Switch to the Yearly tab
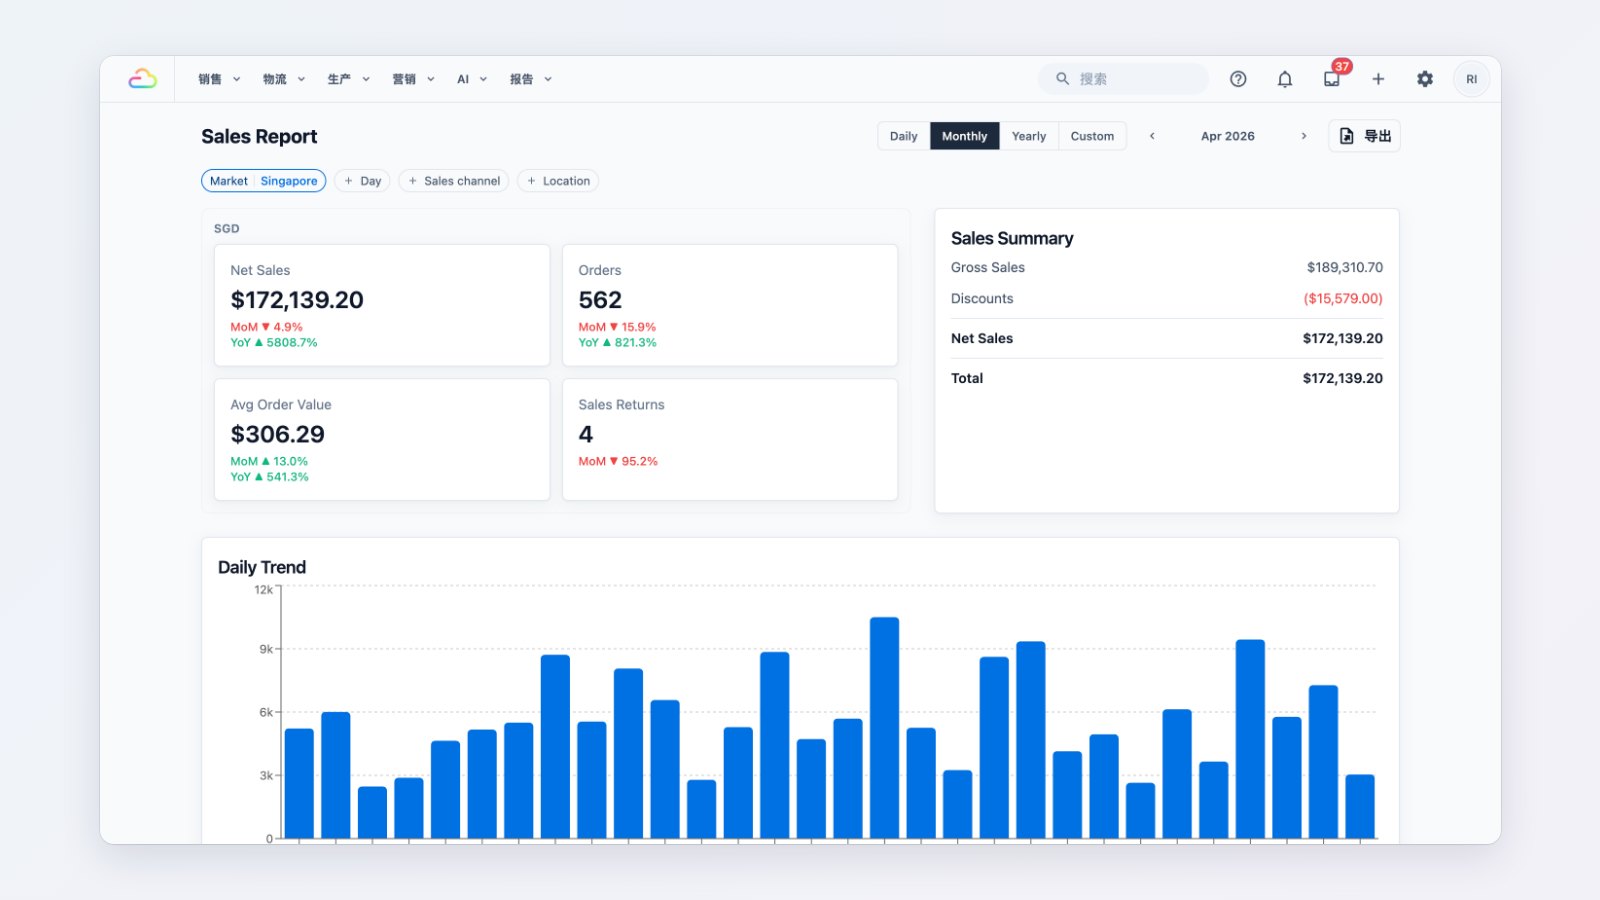Screen dimensions: 1600x900 tap(1029, 136)
